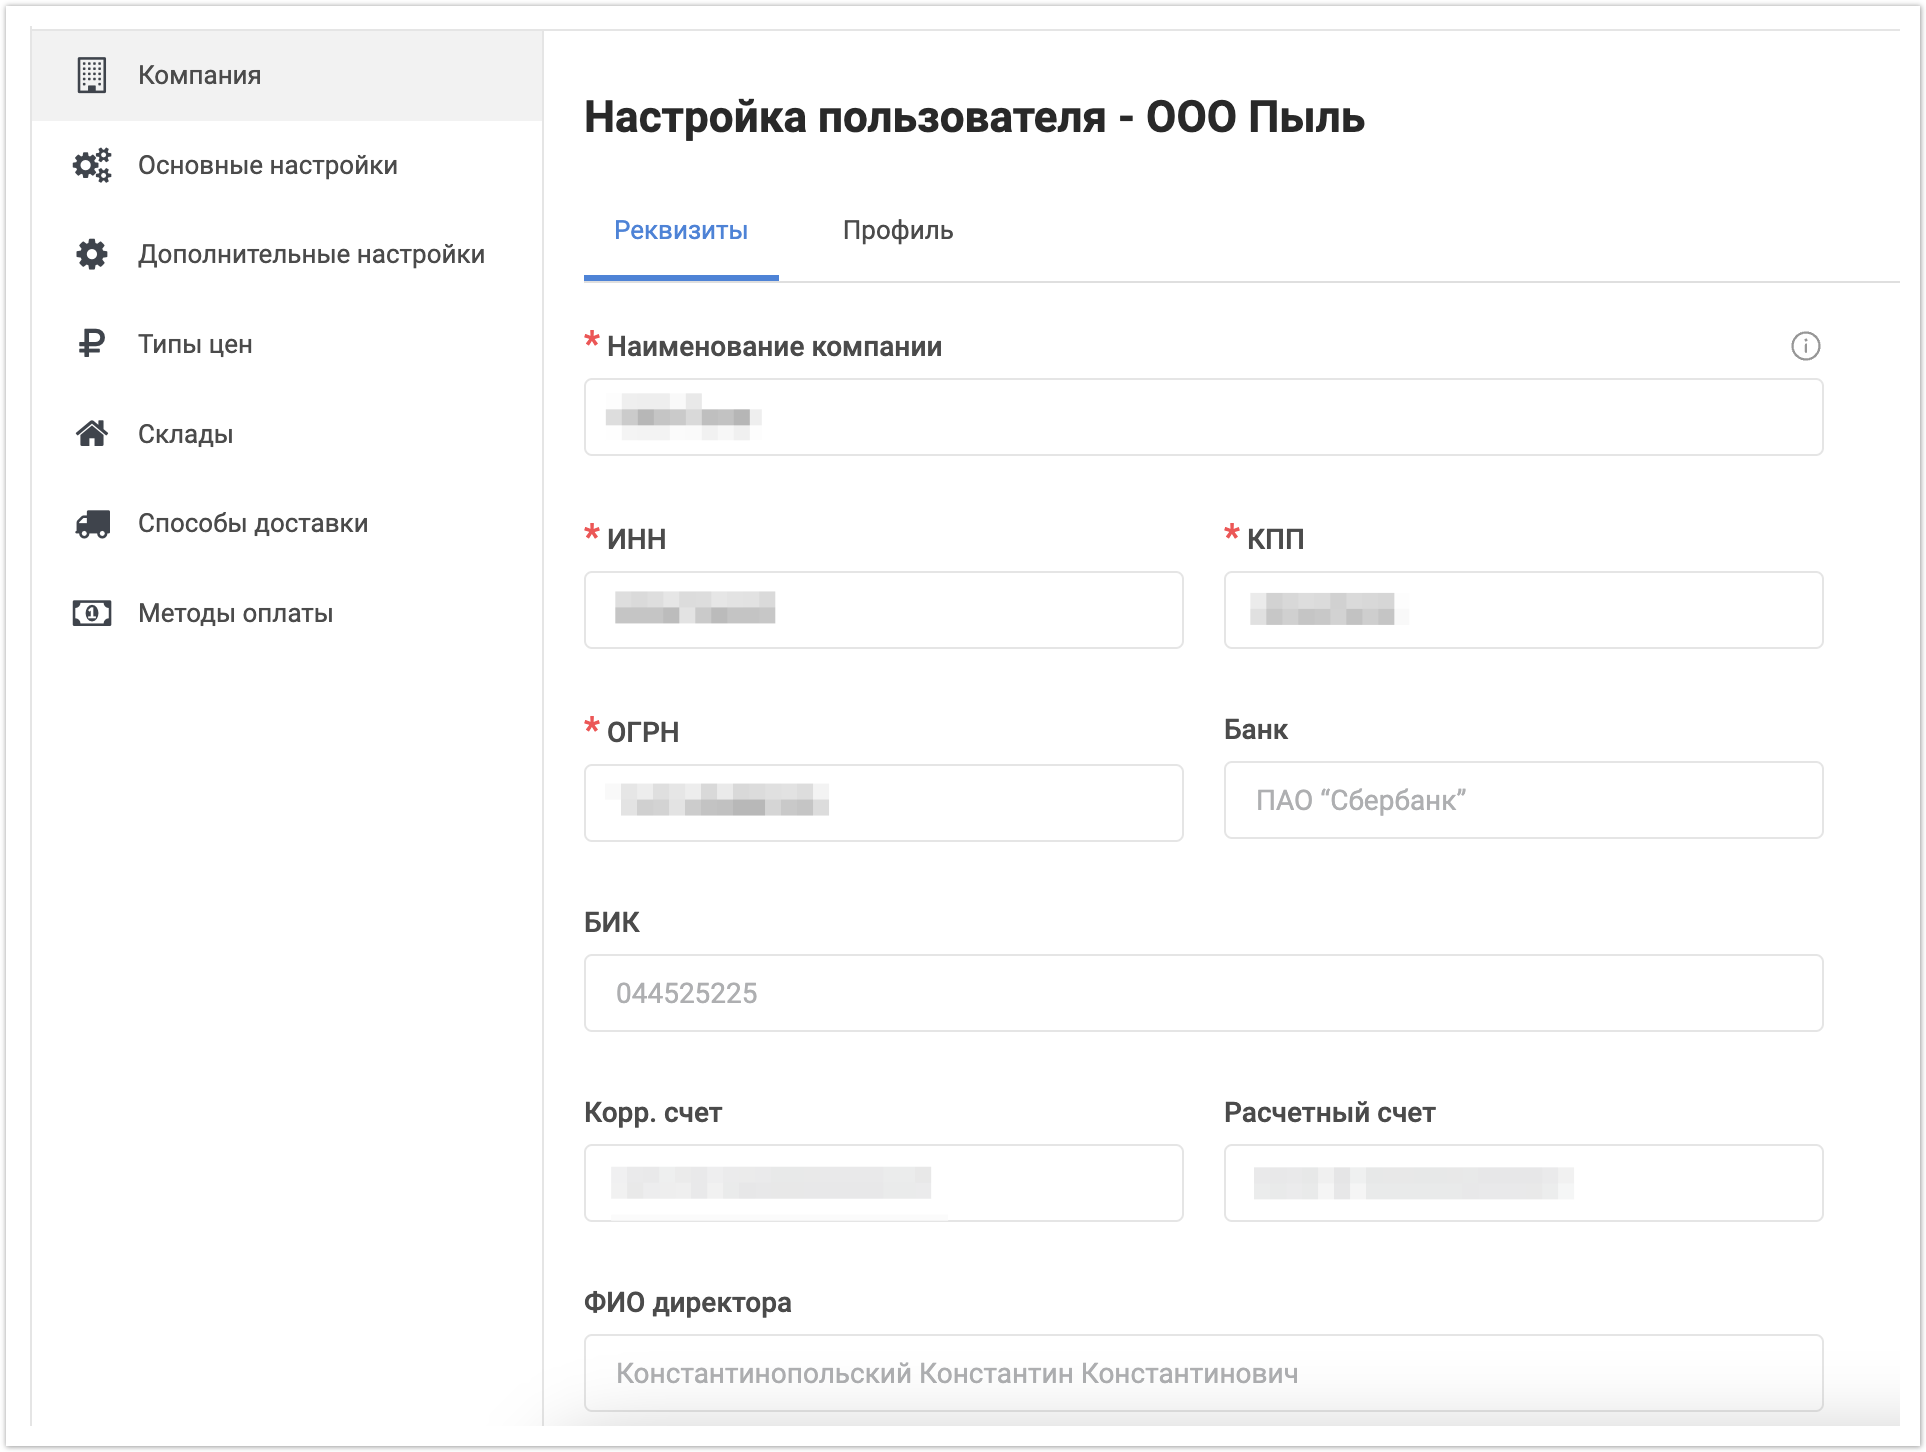
Task: Click the truck icon for Способы доставки
Action: coord(92,523)
